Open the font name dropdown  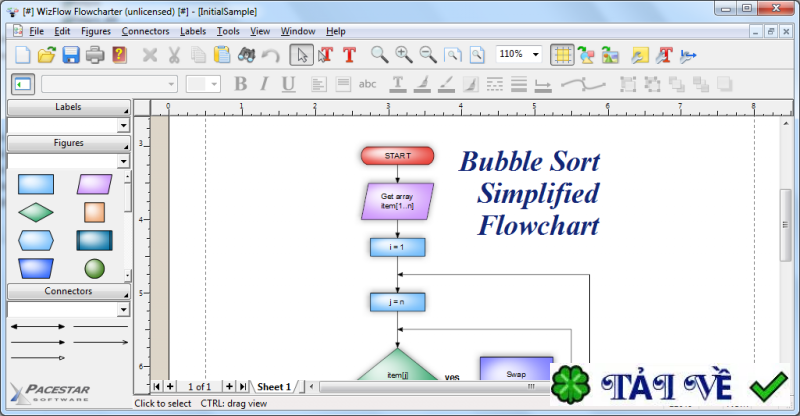[x=171, y=84]
